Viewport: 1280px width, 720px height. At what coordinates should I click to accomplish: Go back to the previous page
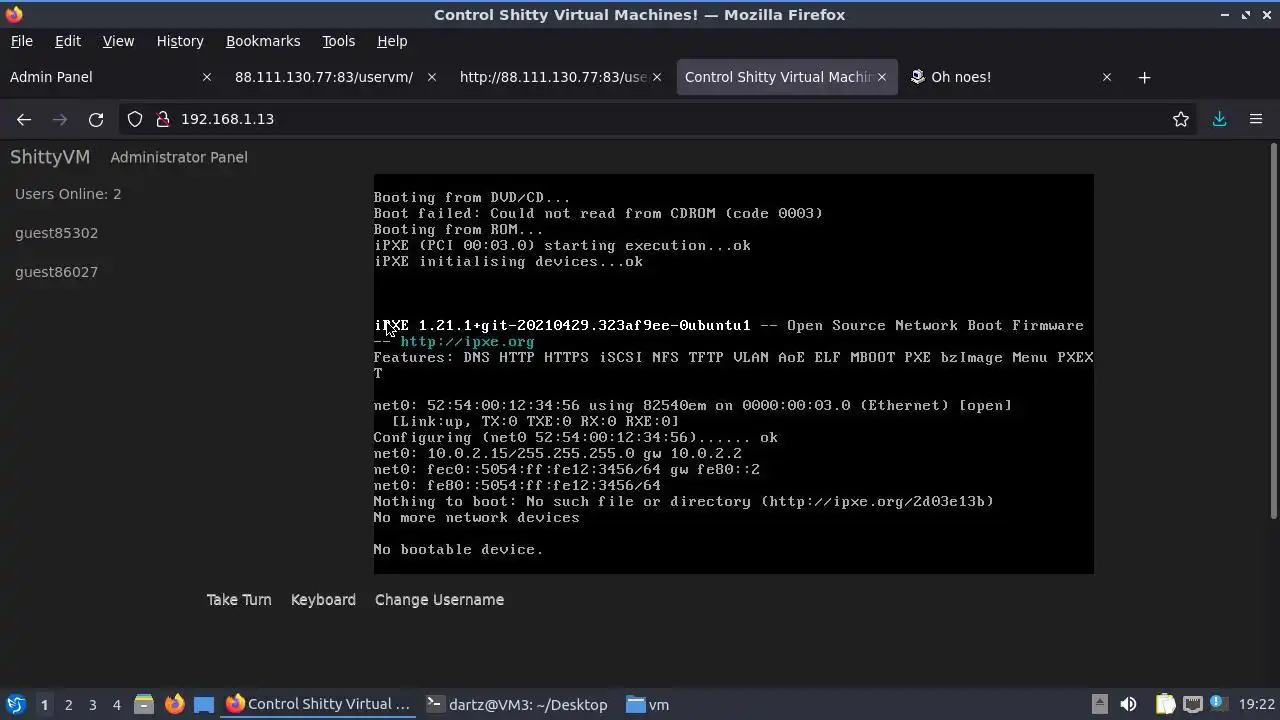pos(24,119)
